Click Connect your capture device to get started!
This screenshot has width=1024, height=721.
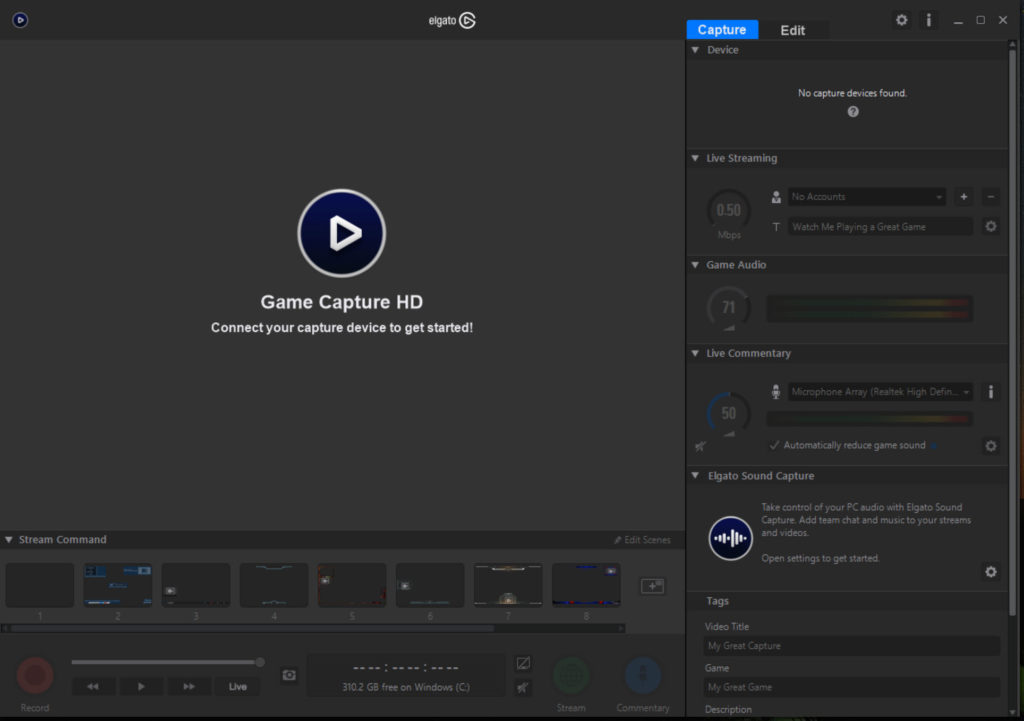342,328
